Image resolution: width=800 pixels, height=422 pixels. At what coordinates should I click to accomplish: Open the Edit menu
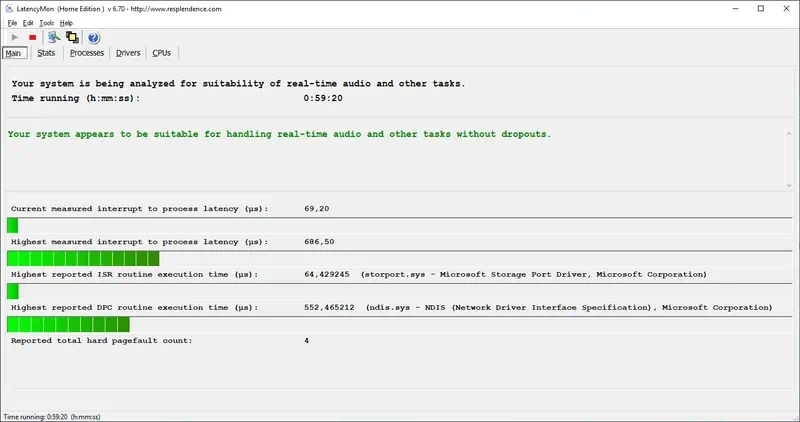click(x=28, y=23)
